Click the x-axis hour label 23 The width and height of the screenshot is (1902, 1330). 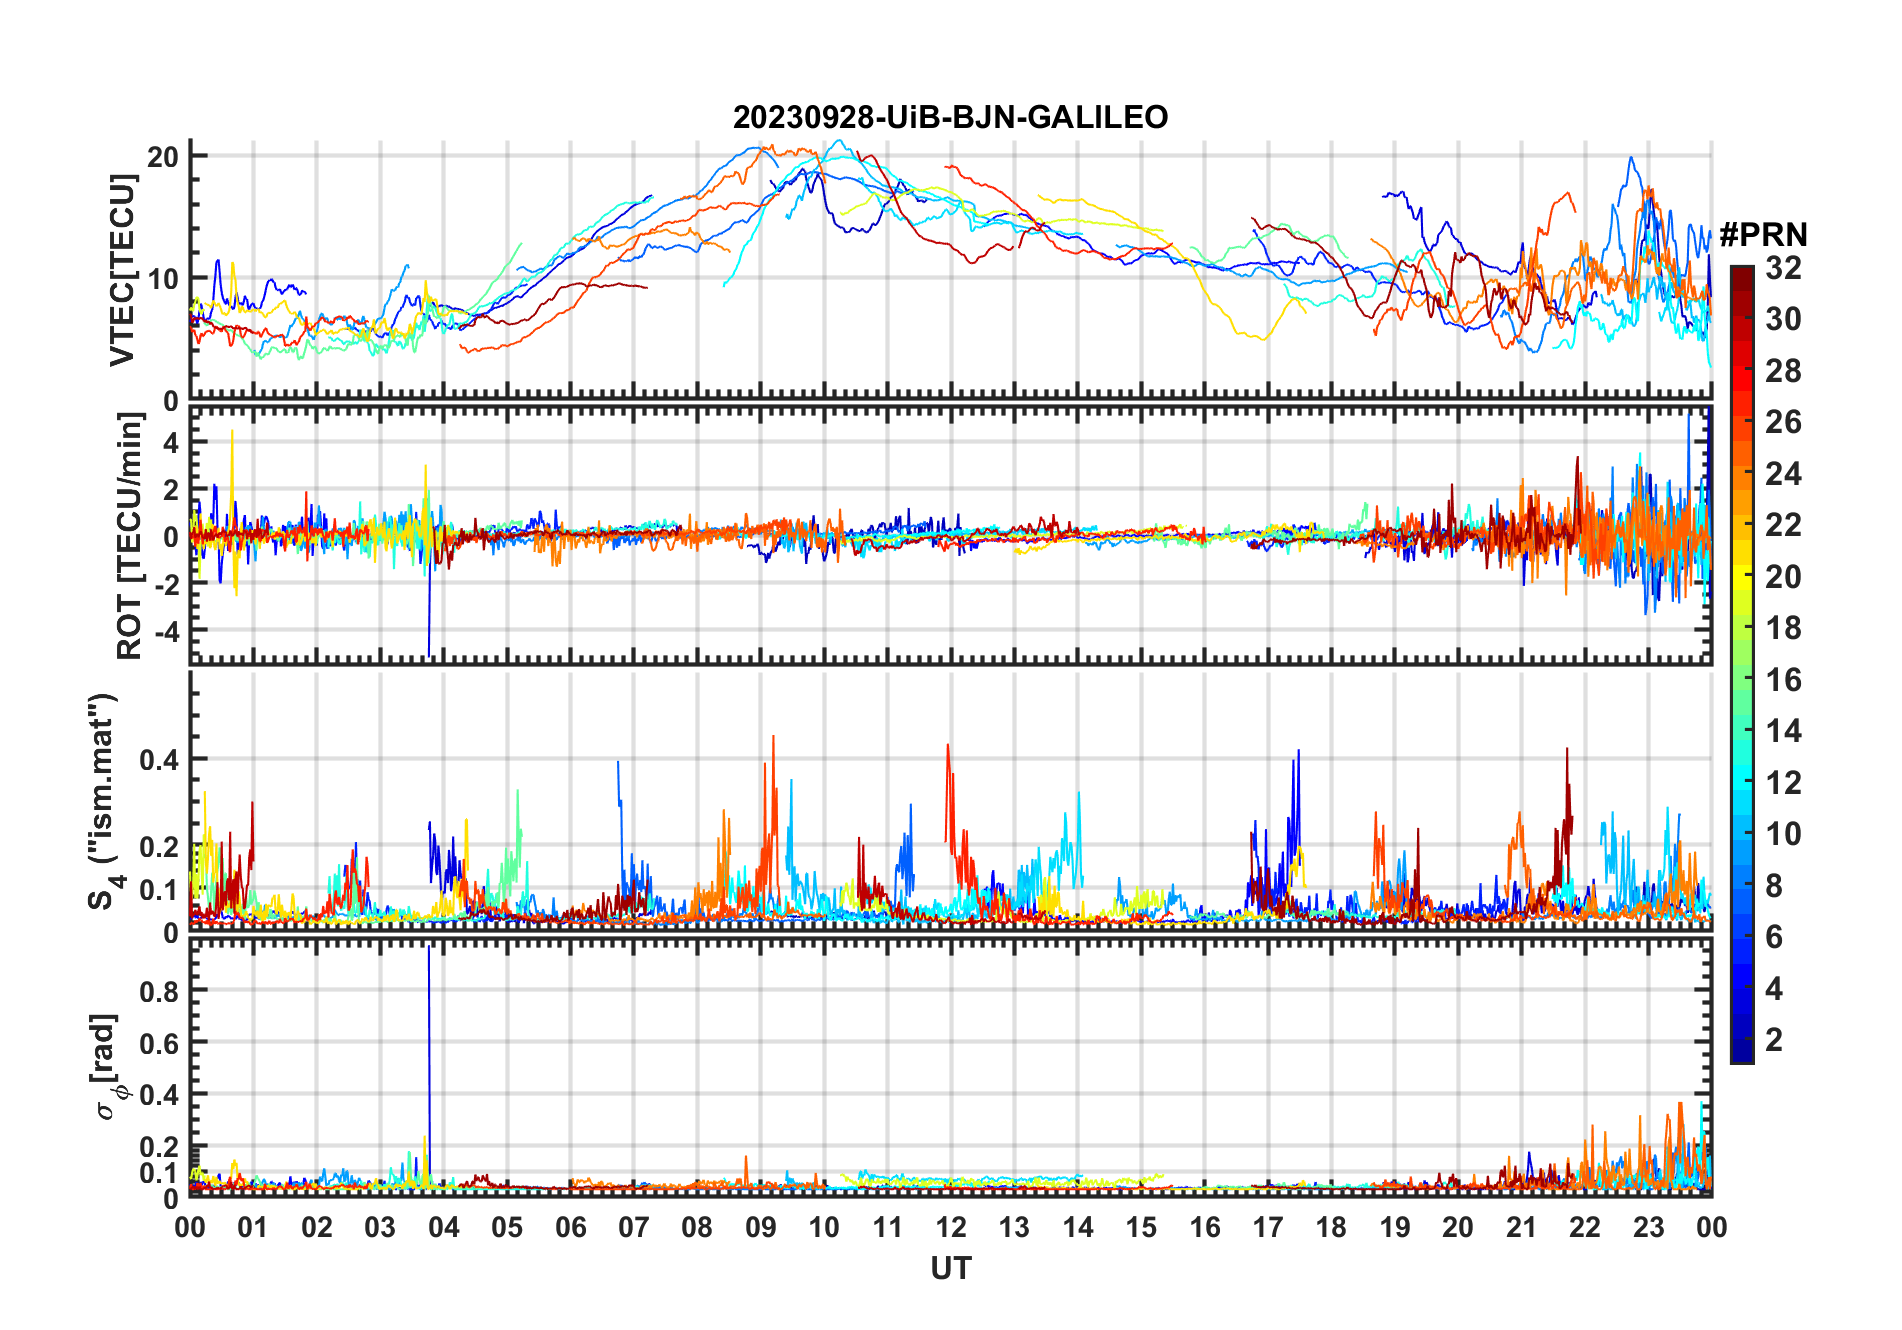[x=1649, y=1227]
